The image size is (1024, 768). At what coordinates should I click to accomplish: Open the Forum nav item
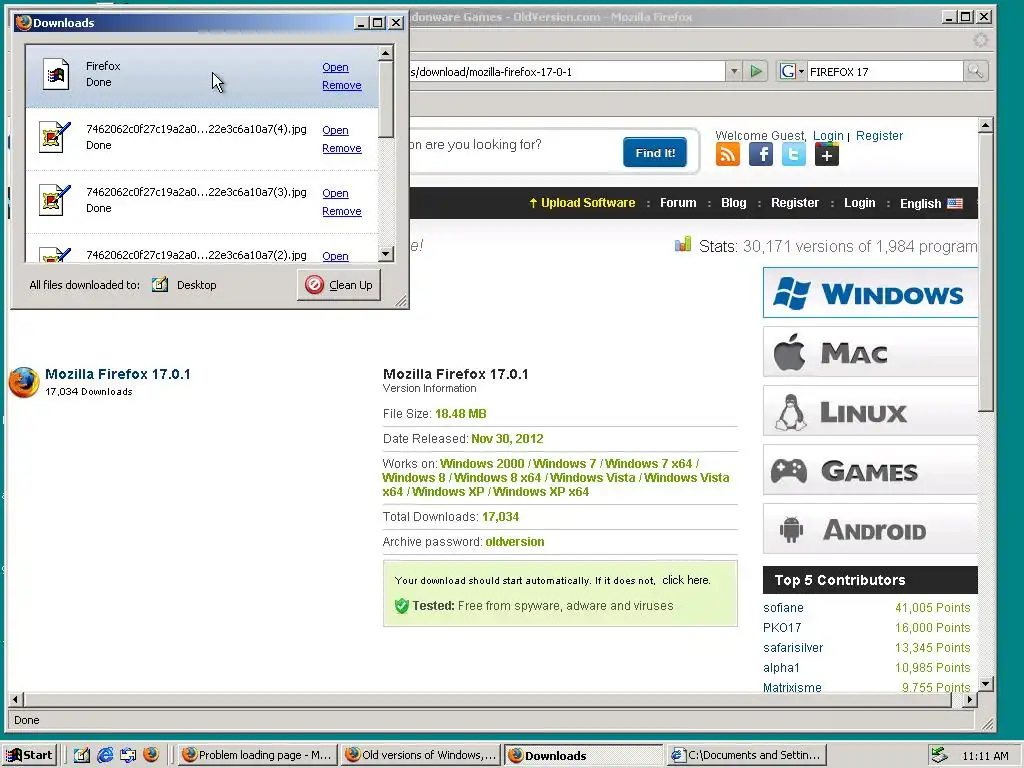tap(678, 203)
